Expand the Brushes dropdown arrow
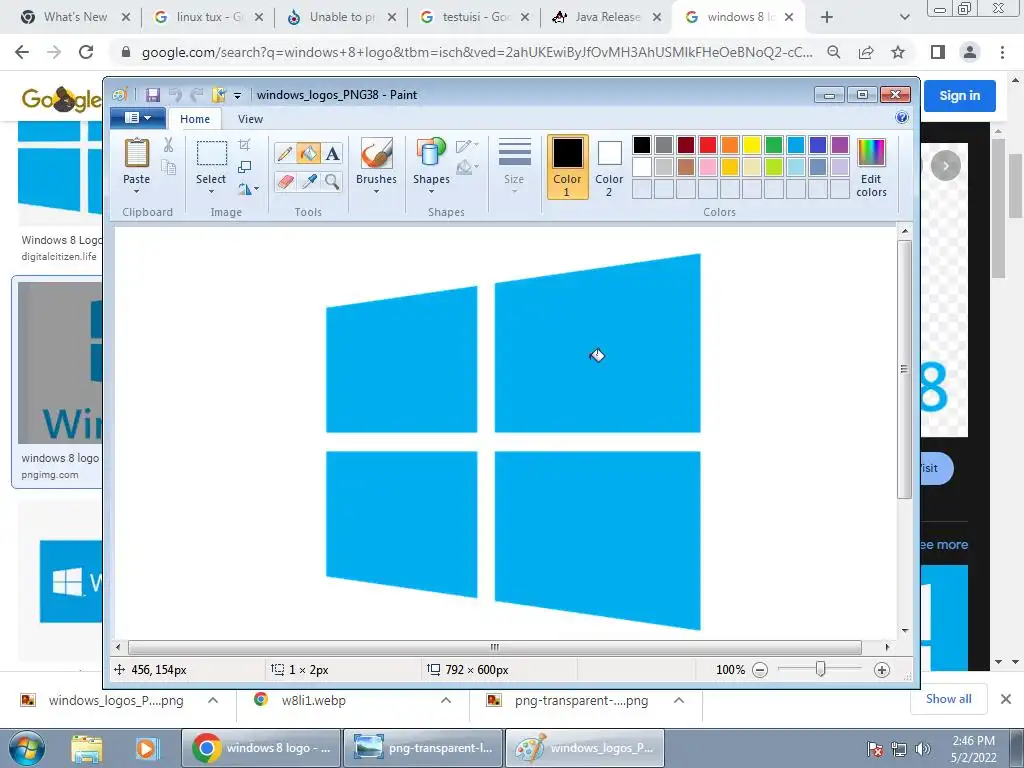1024x768 pixels. pos(376,192)
